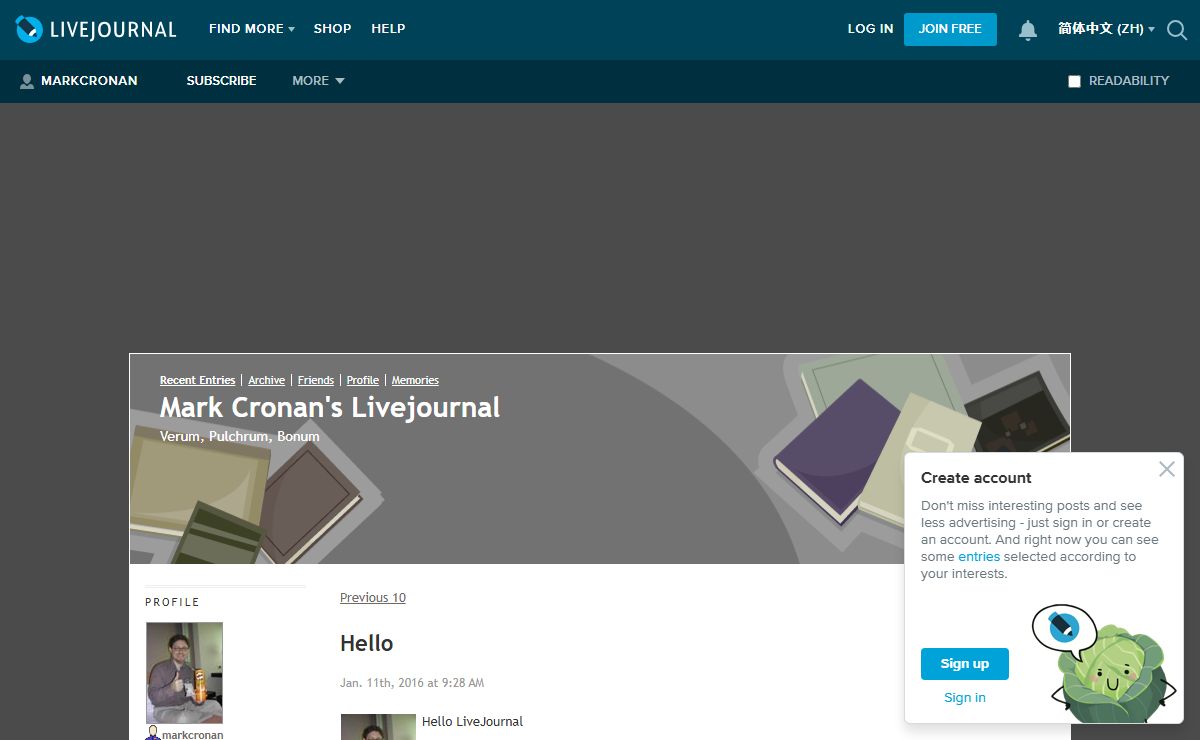Go to Previous 10 entries
Image resolution: width=1200 pixels, height=740 pixels.
(x=373, y=598)
